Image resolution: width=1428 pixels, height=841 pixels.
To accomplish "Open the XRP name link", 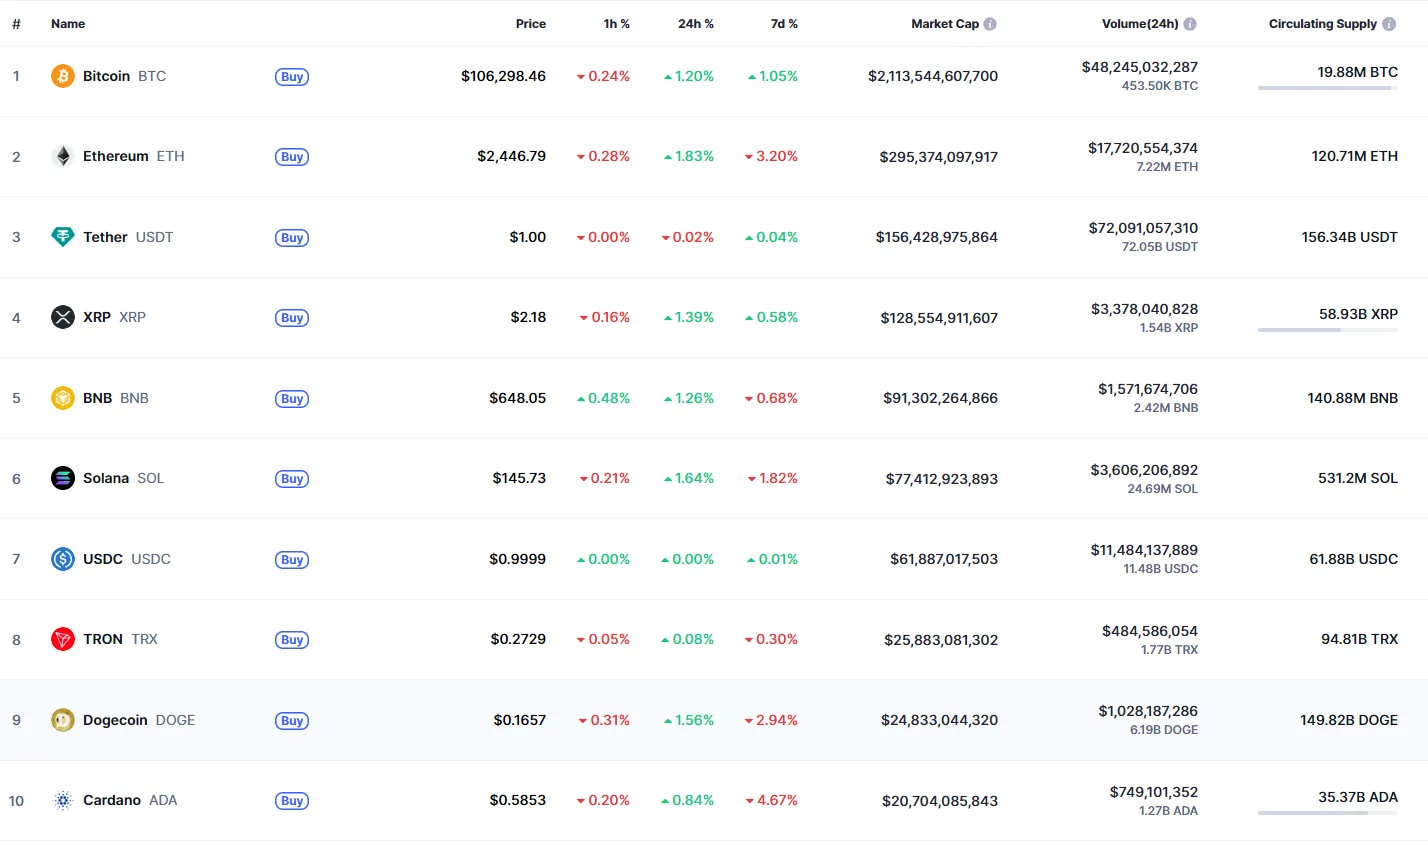I will tap(114, 317).
